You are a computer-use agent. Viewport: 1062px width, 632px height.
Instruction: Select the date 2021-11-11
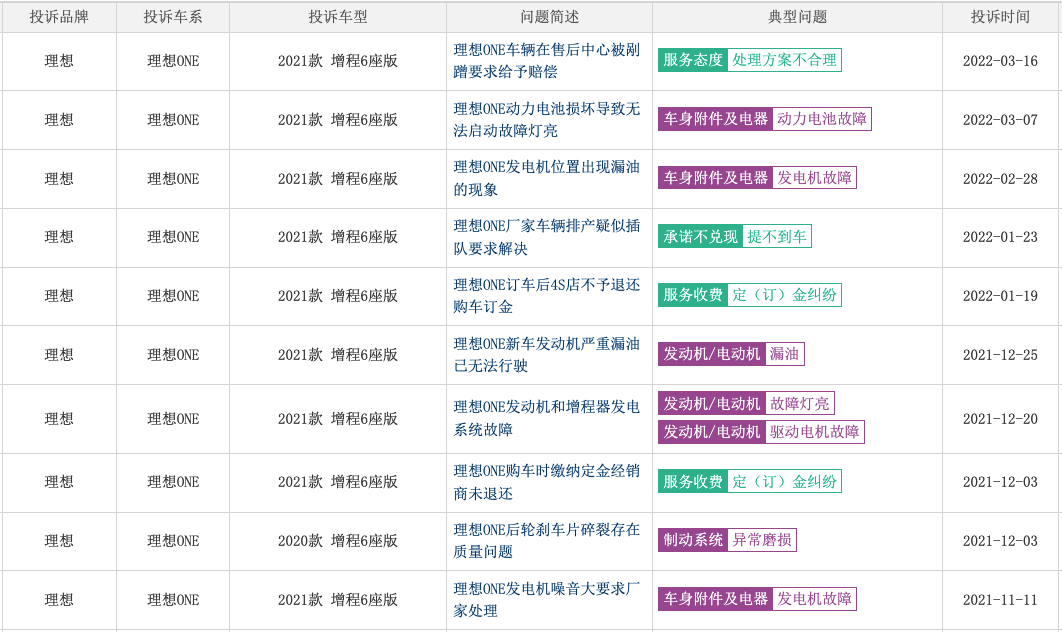point(1000,599)
